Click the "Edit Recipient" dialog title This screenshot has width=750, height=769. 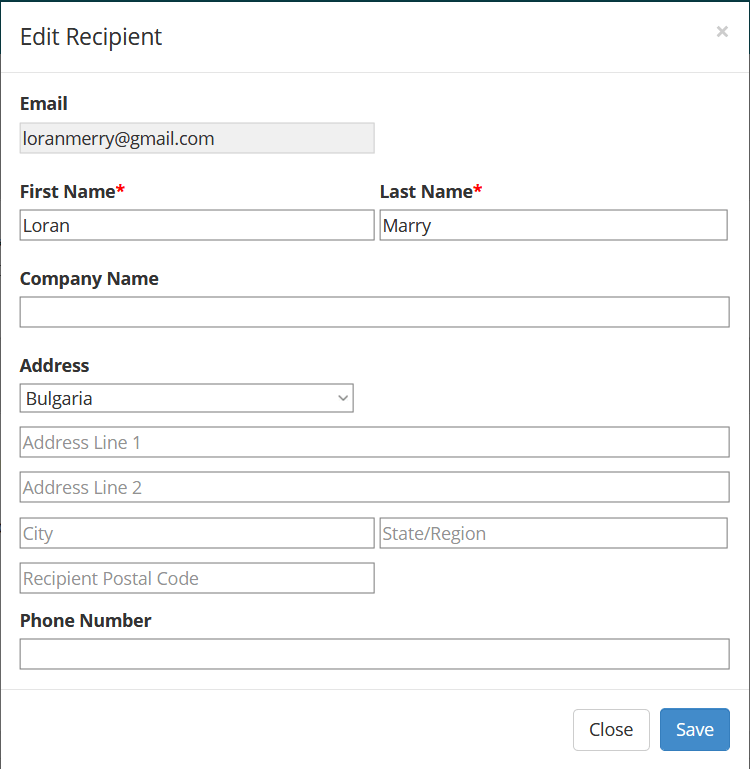(91, 37)
